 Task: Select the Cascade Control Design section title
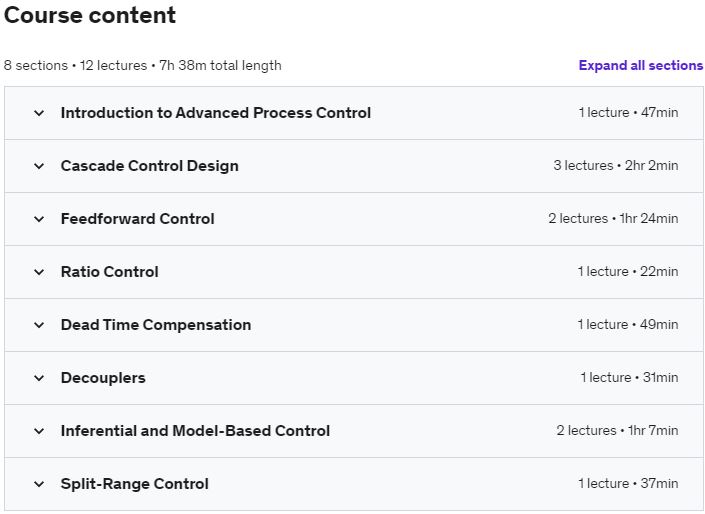[150, 166]
